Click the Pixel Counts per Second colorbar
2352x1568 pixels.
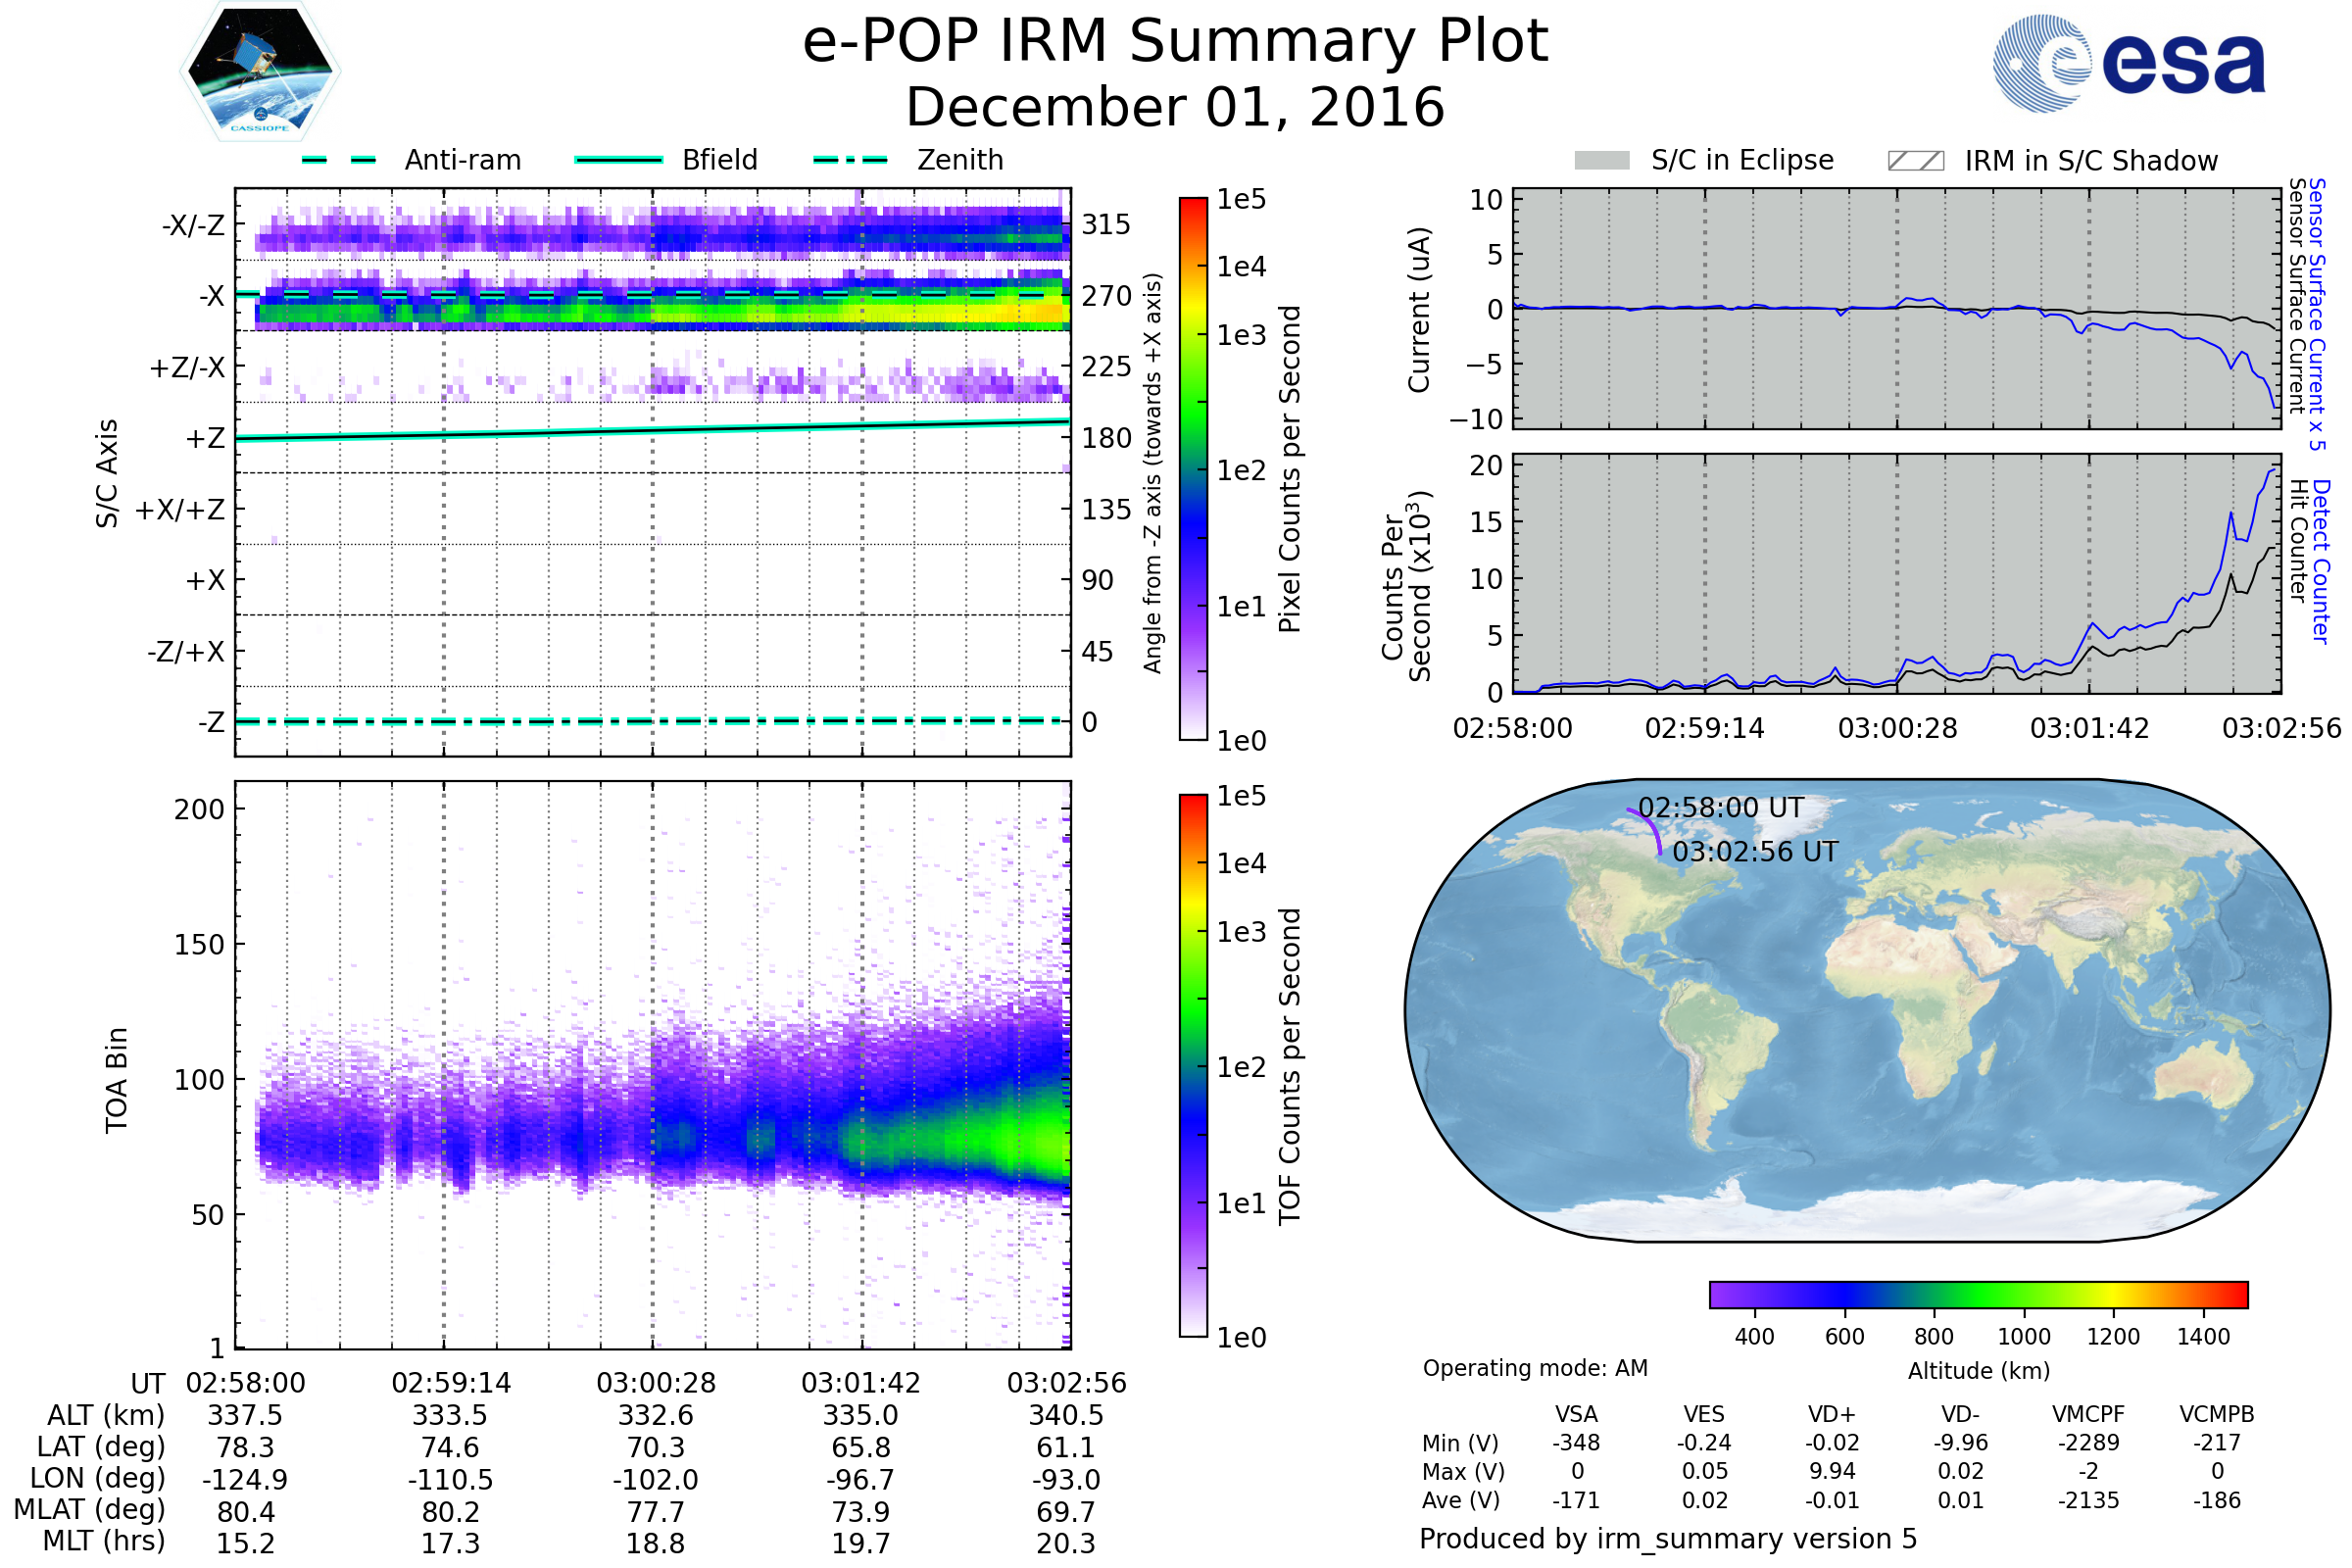pyautogui.click(x=1193, y=468)
